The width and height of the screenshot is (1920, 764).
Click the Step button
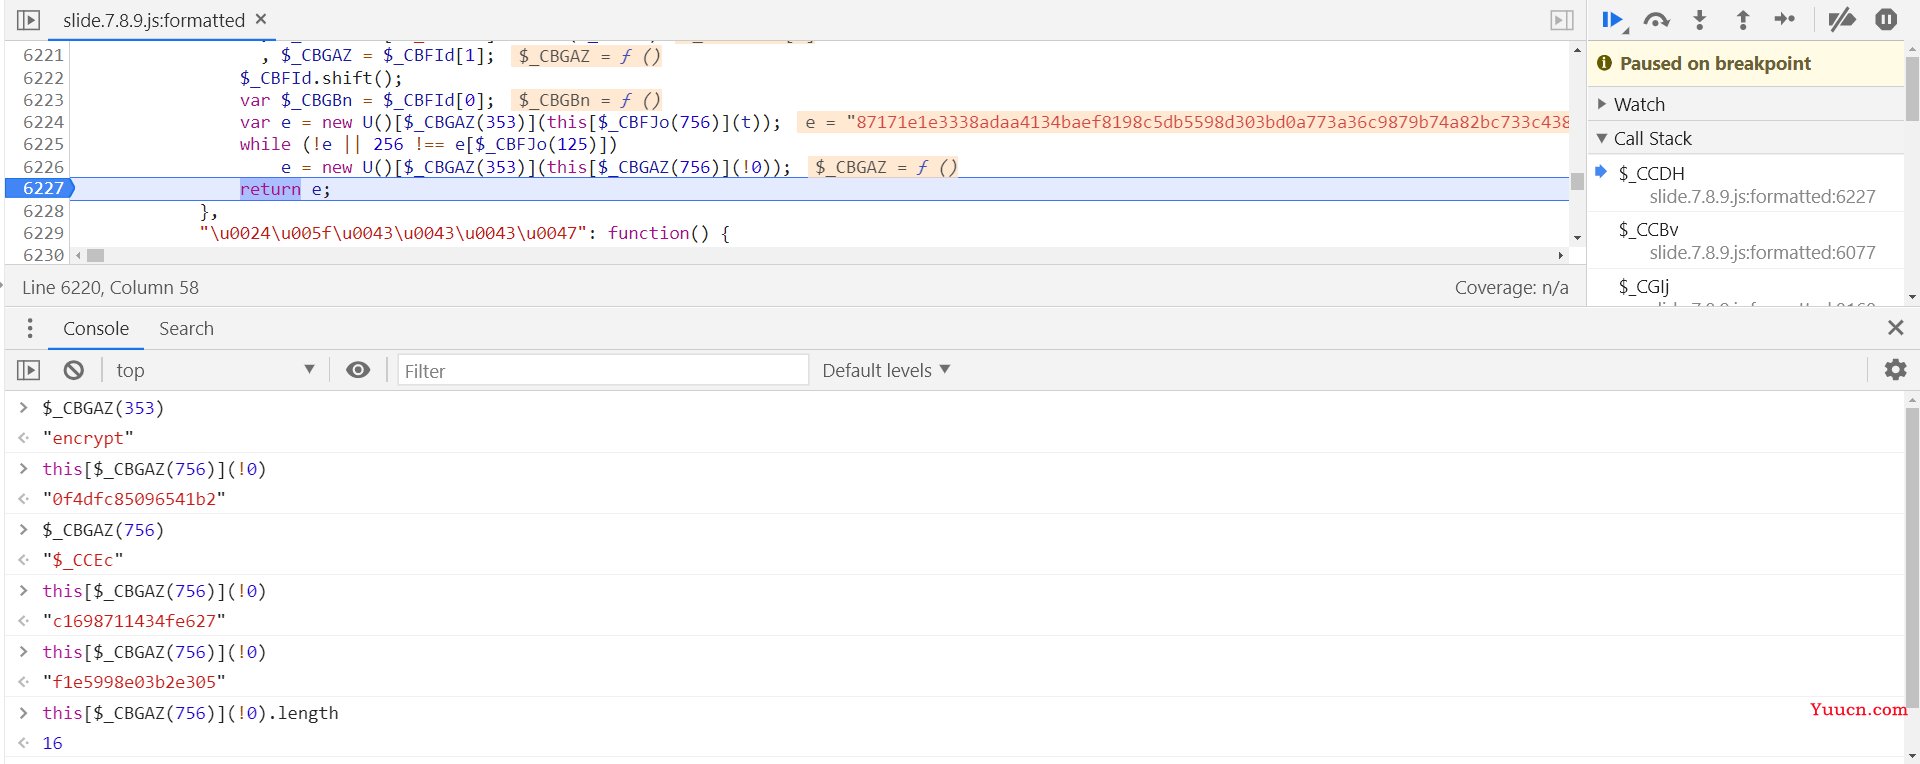pyautogui.click(x=1785, y=19)
